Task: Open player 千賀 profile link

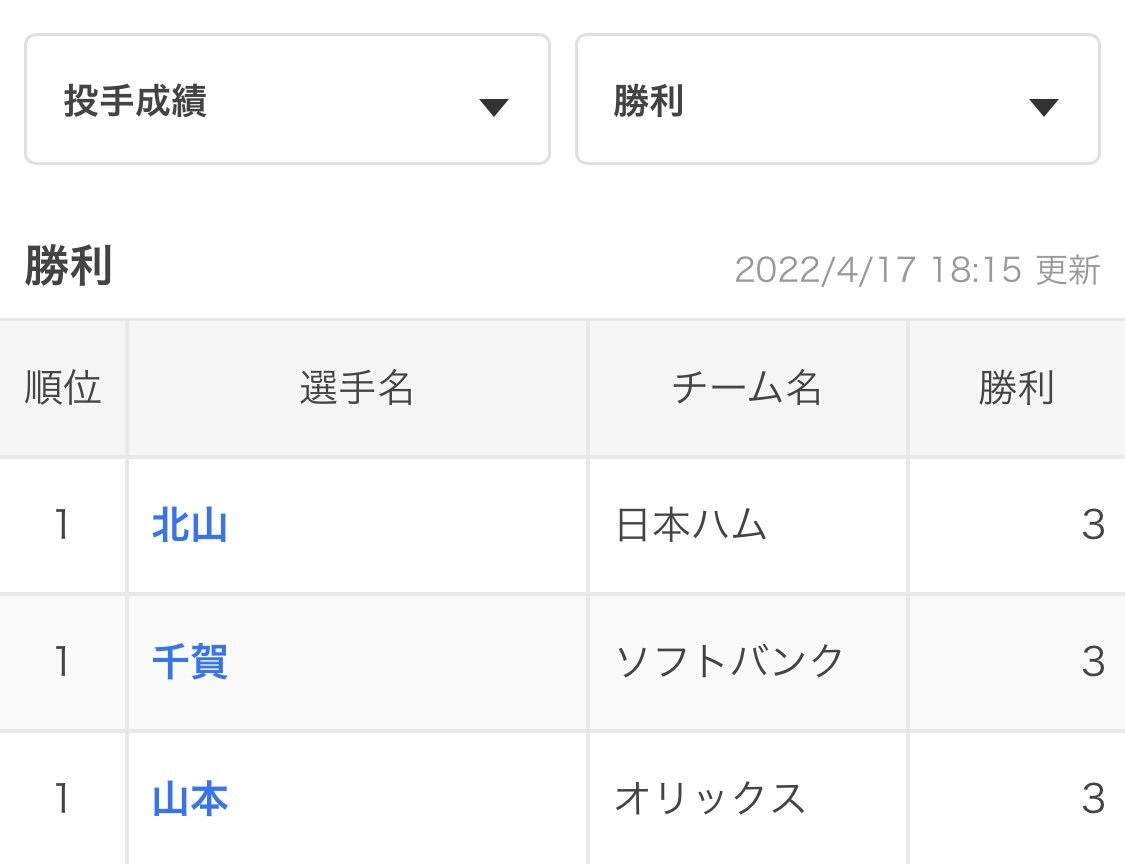Action: point(190,662)
